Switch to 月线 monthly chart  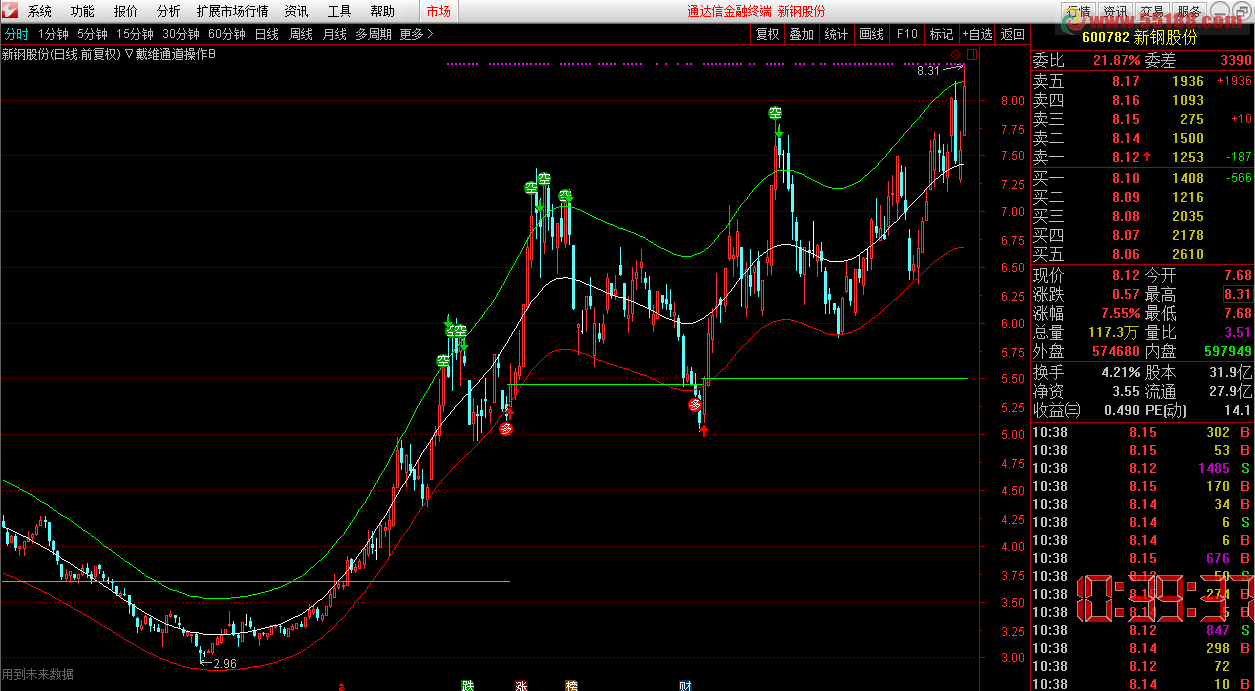pyautogui.click(x=334, y=34)
